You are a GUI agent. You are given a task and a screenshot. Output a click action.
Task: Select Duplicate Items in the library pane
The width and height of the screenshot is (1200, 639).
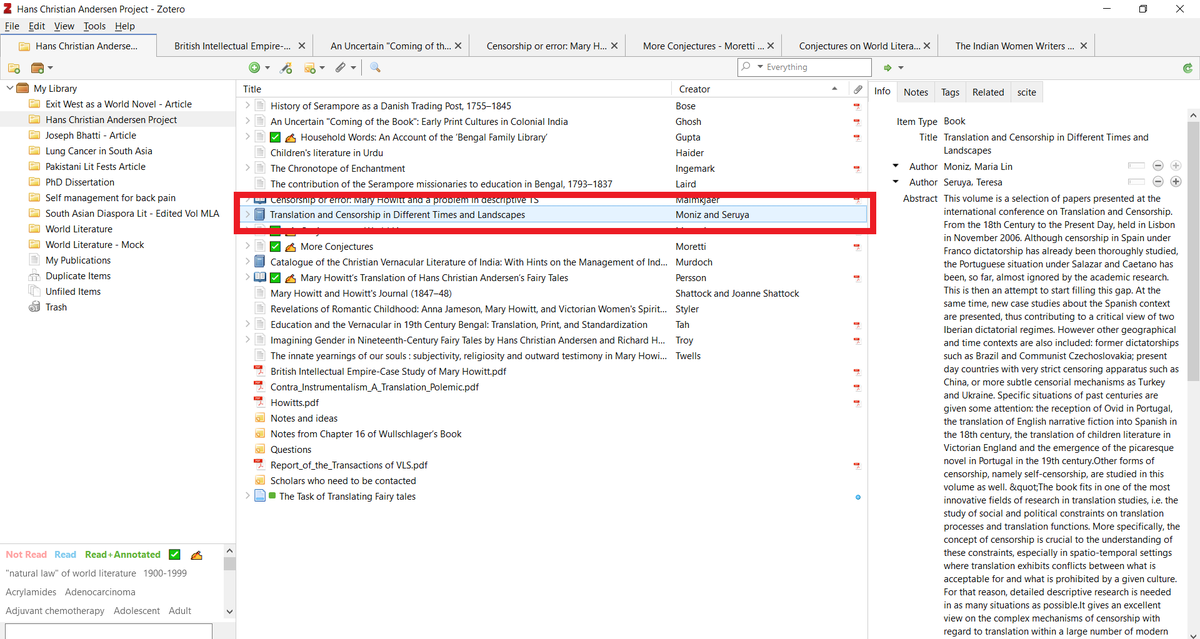pos(78,276)
